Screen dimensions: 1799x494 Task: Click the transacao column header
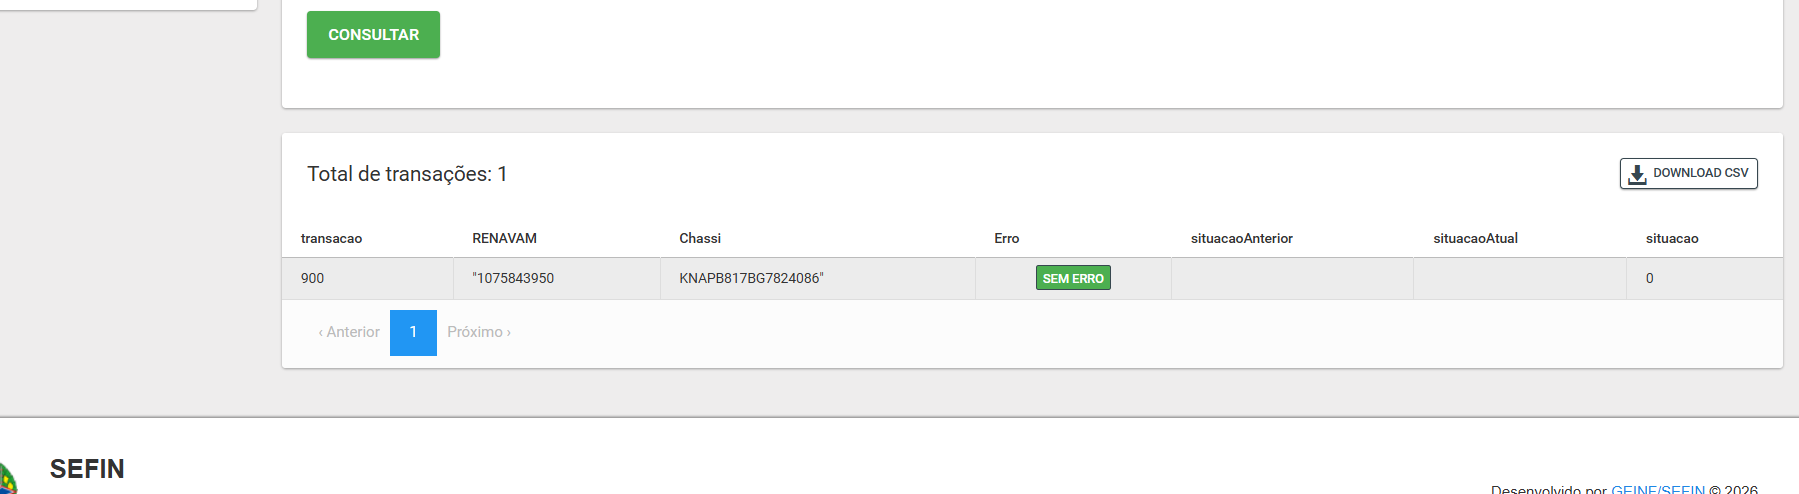[331, 238]
